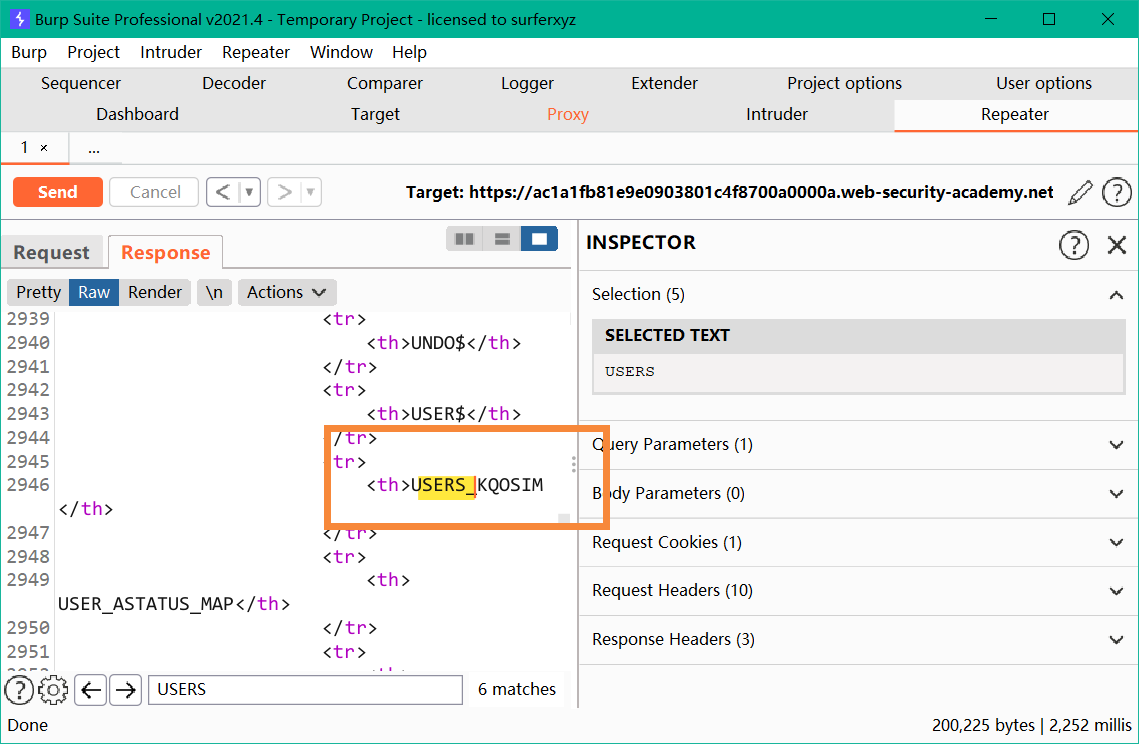Add new Repeater tab via ellipsis

tap(94, 149)
